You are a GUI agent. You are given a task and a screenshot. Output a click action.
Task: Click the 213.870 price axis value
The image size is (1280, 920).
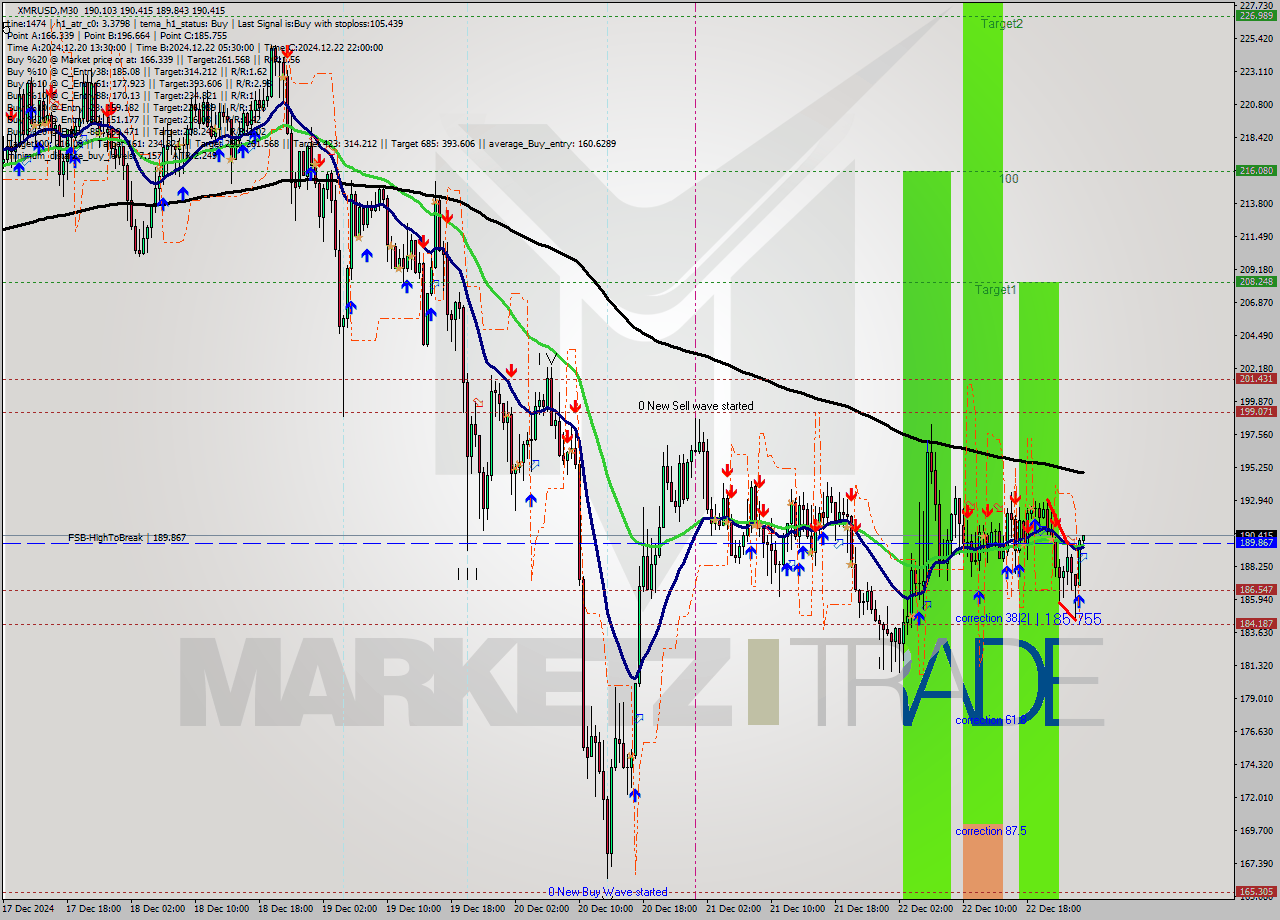[1256, 204]
